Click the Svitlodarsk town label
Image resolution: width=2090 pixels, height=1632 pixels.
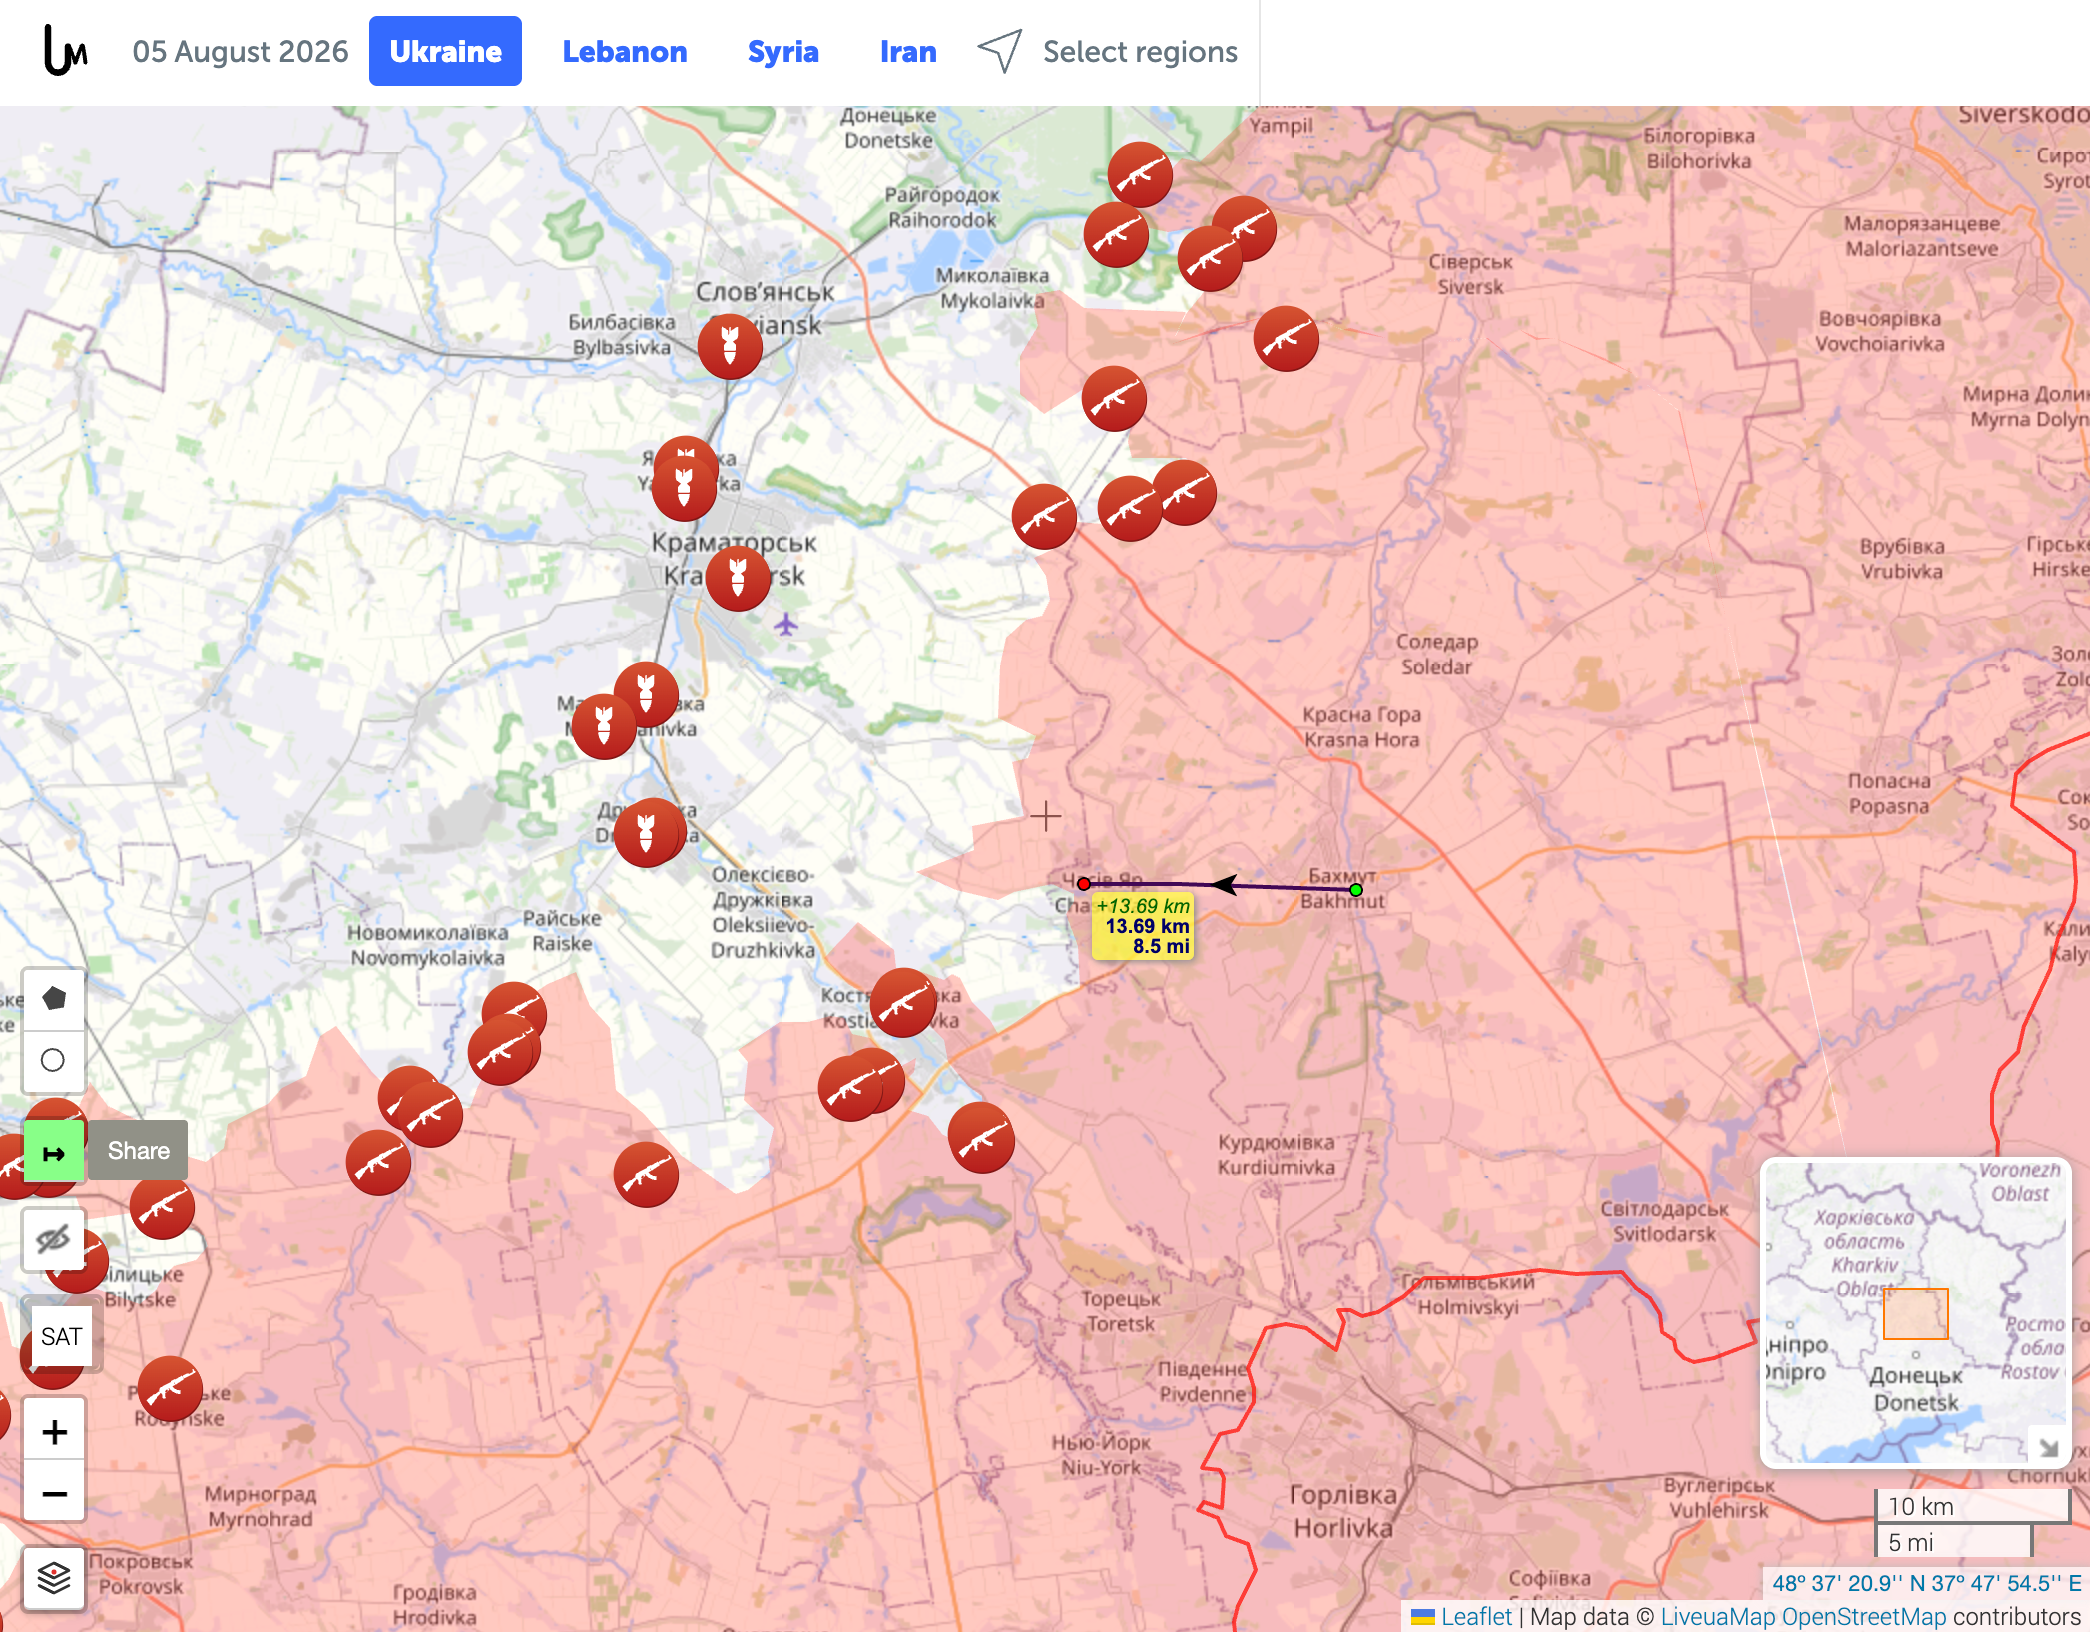pos(1664,1221)
